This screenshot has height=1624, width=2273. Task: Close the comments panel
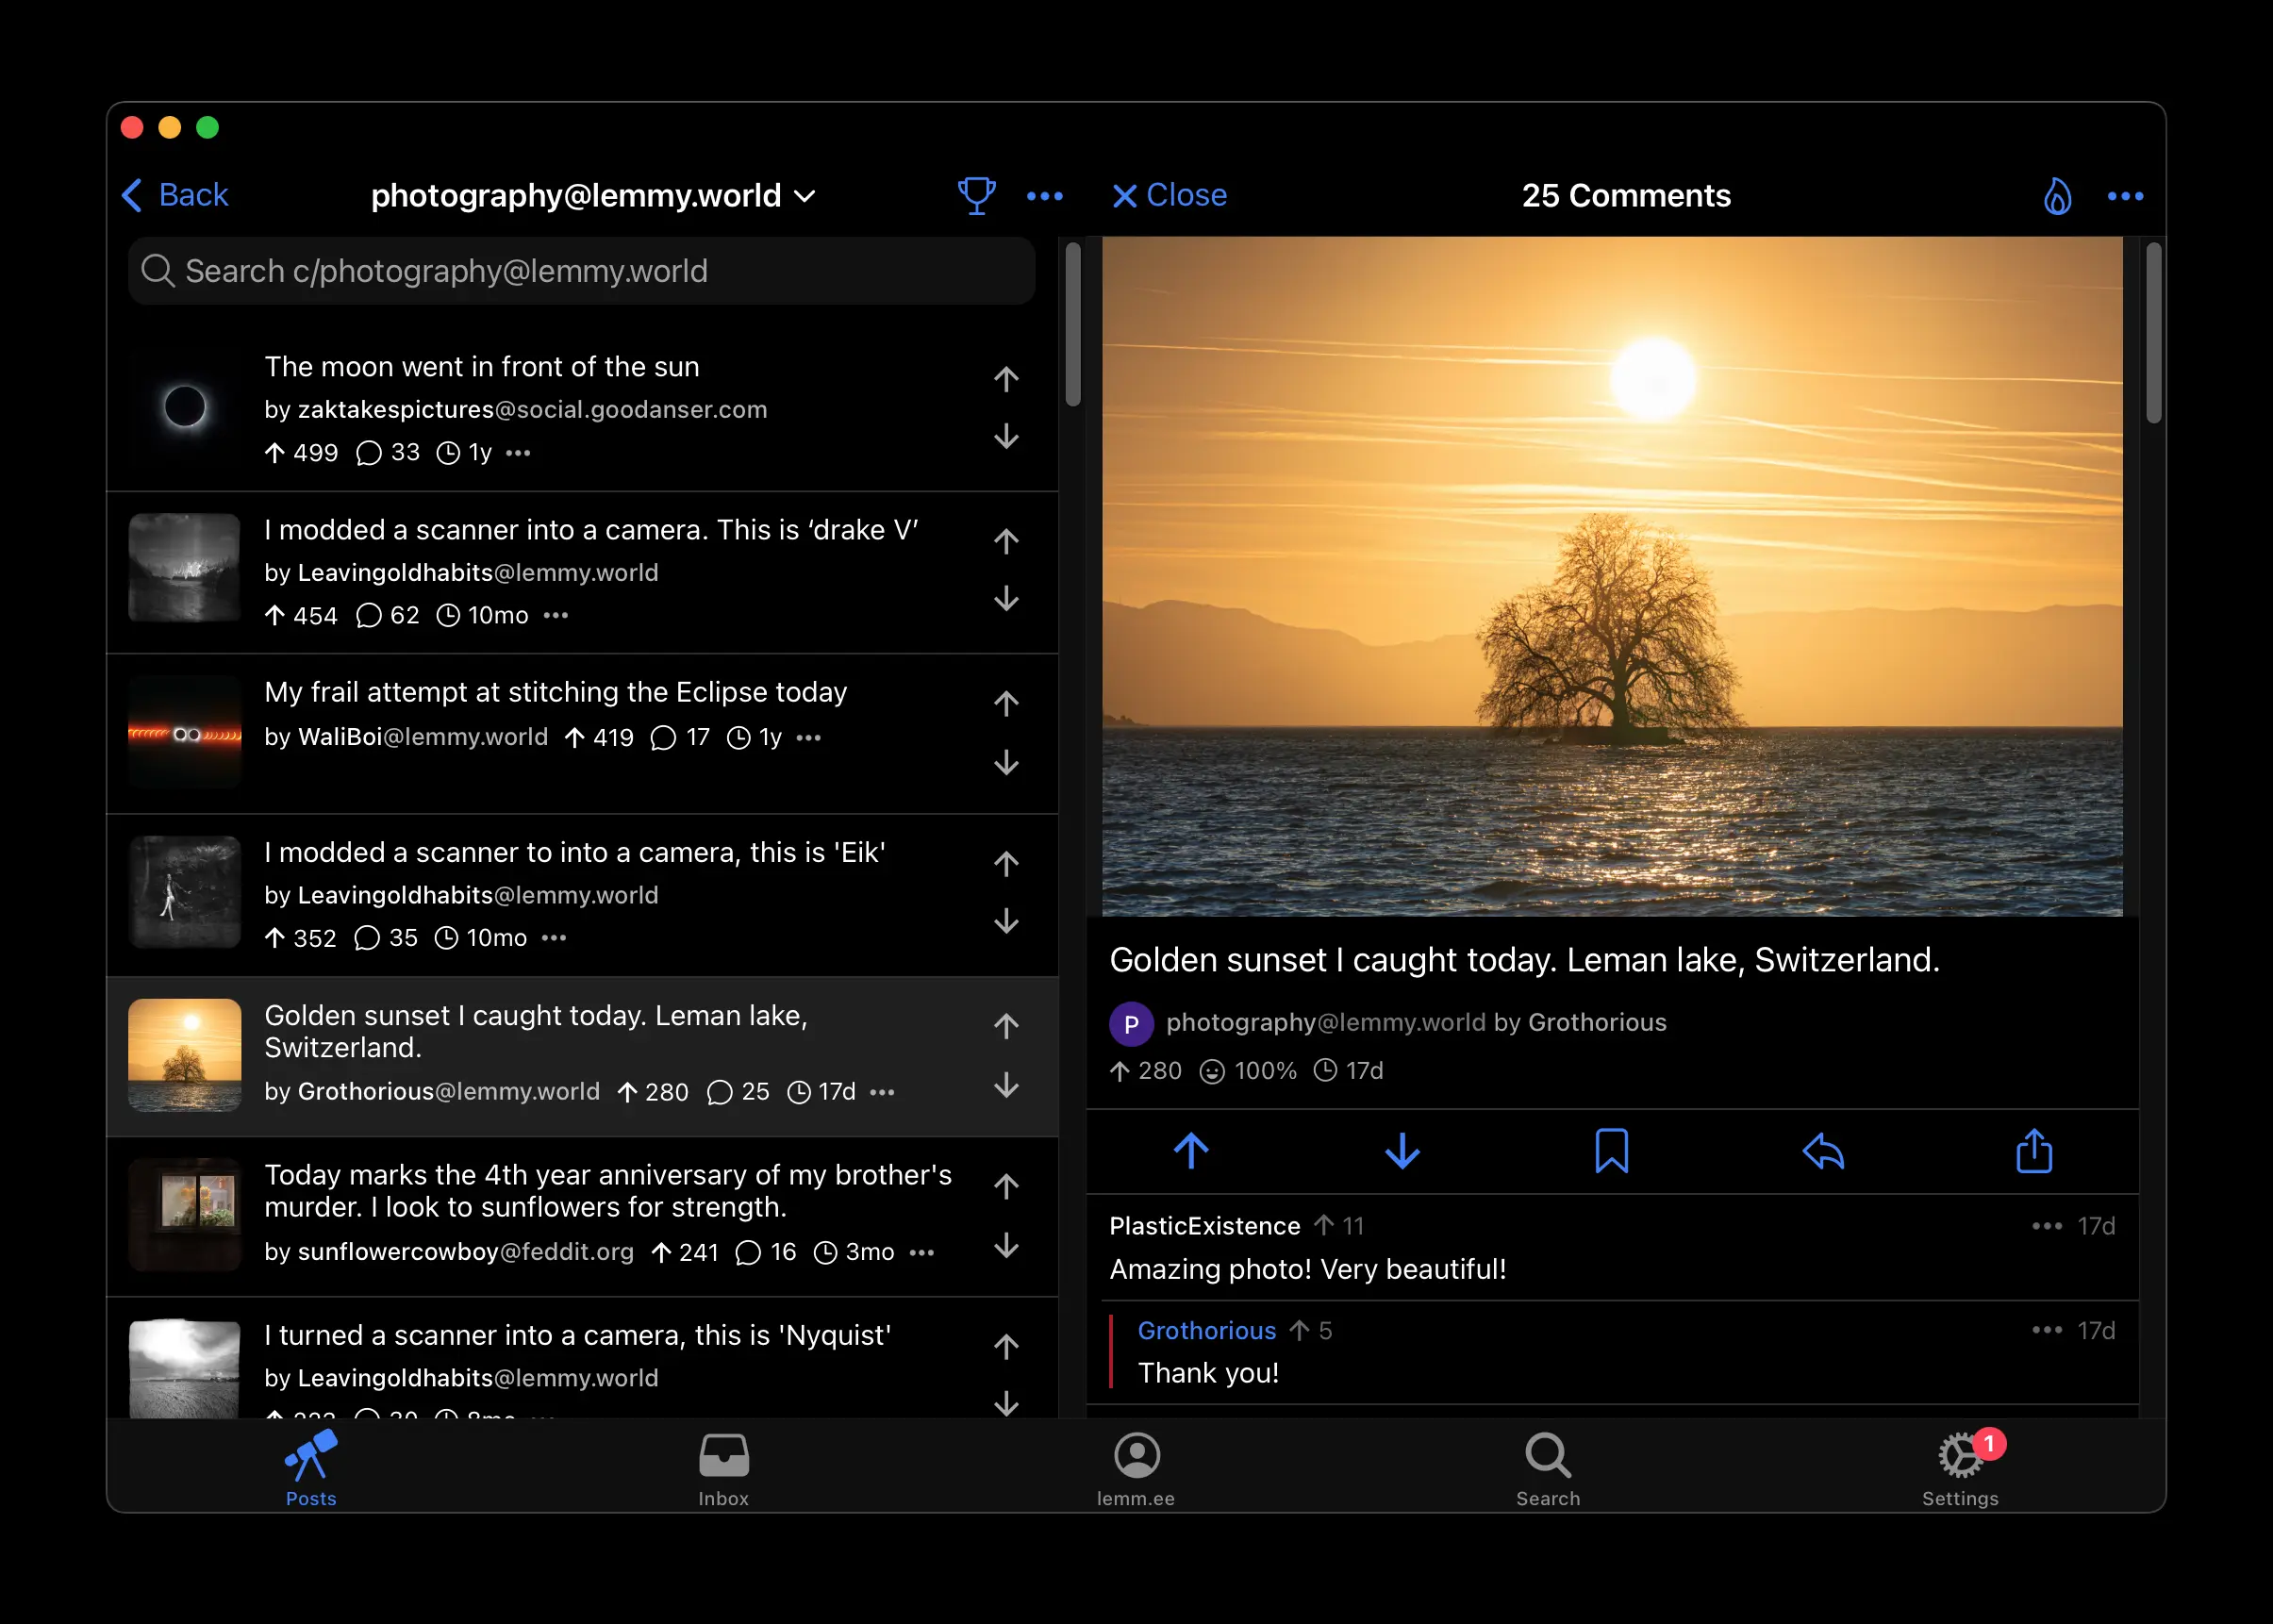tap(1169, 195)
